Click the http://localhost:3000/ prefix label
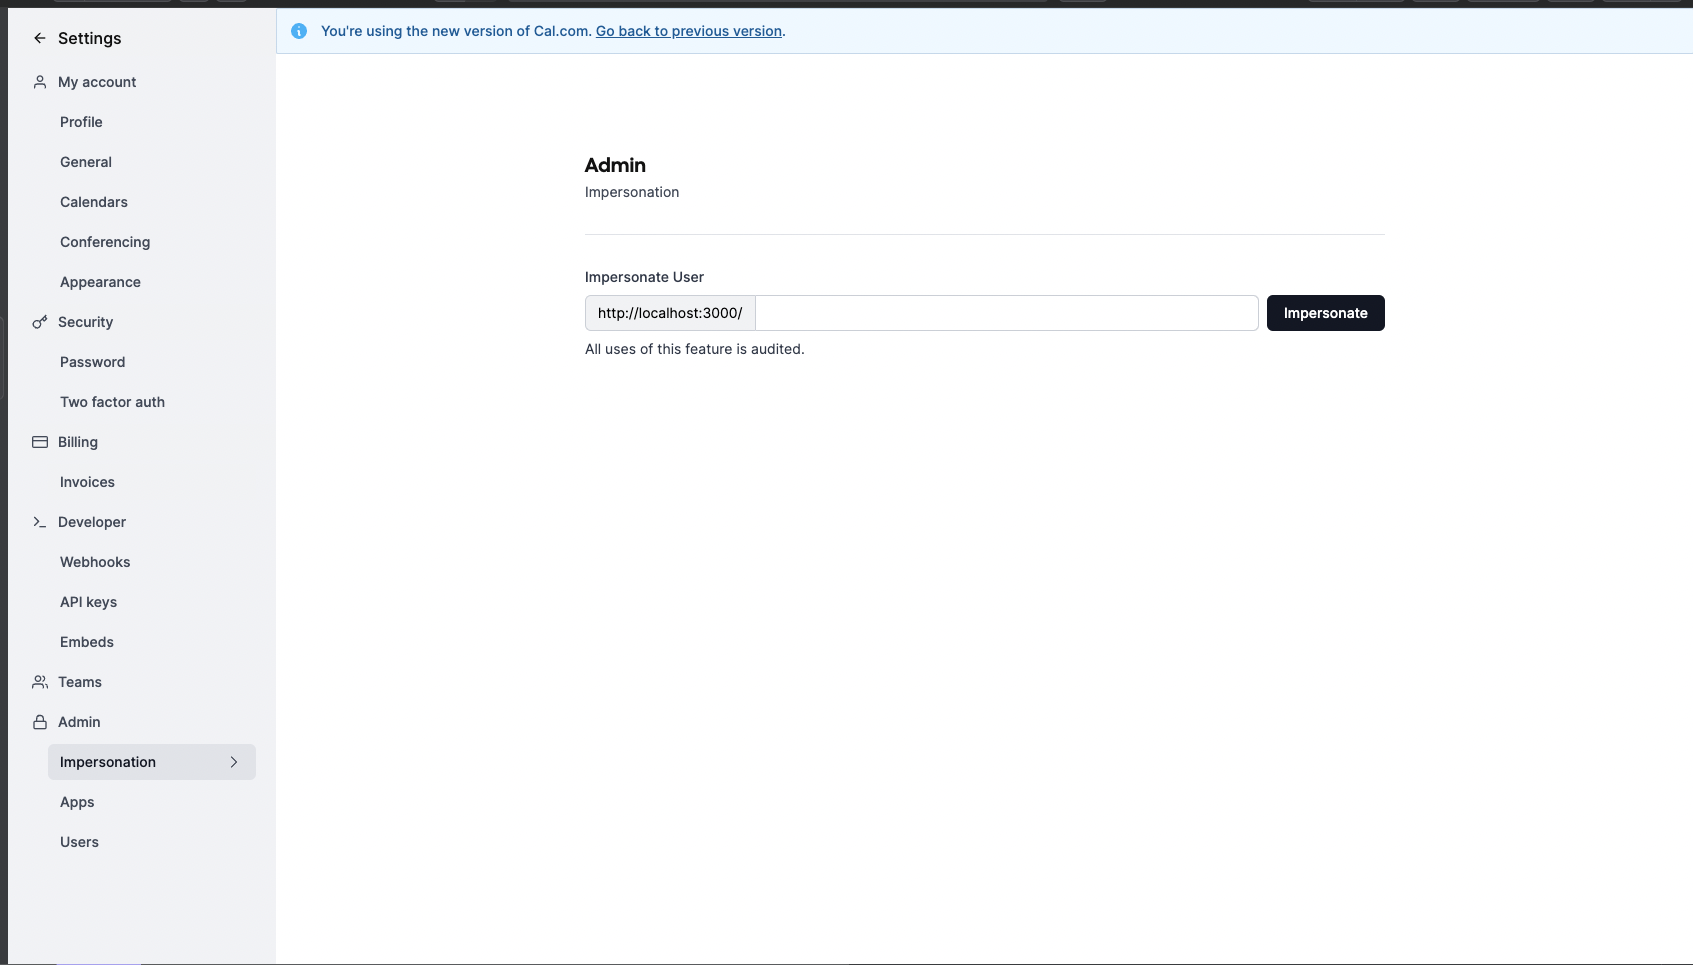 [x=670, y=313]
